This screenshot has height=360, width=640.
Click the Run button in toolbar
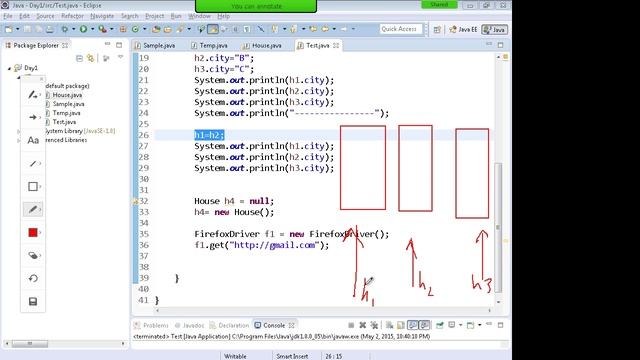point(83,29)
